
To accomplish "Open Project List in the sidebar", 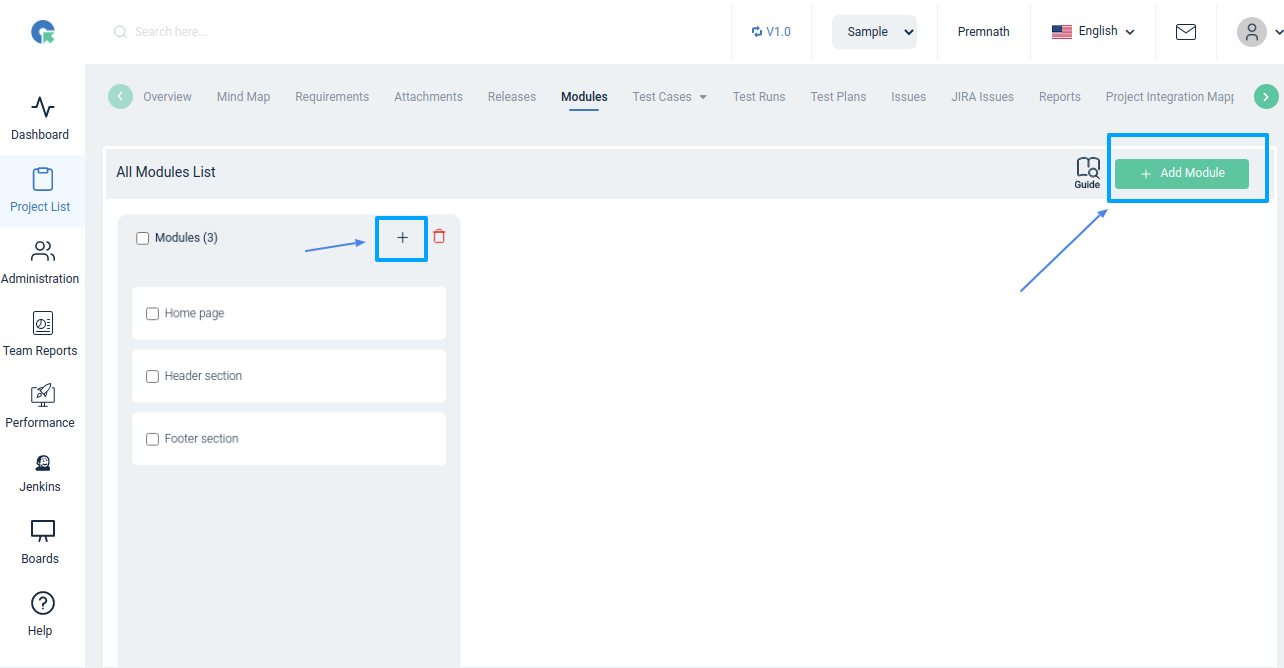I will 41,191.
